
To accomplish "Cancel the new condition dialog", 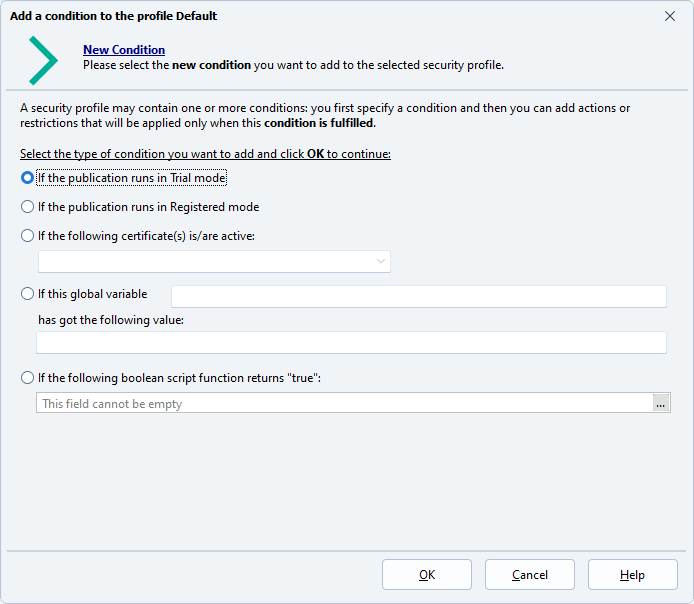I will pyautogui.click(x=530, y=575).
